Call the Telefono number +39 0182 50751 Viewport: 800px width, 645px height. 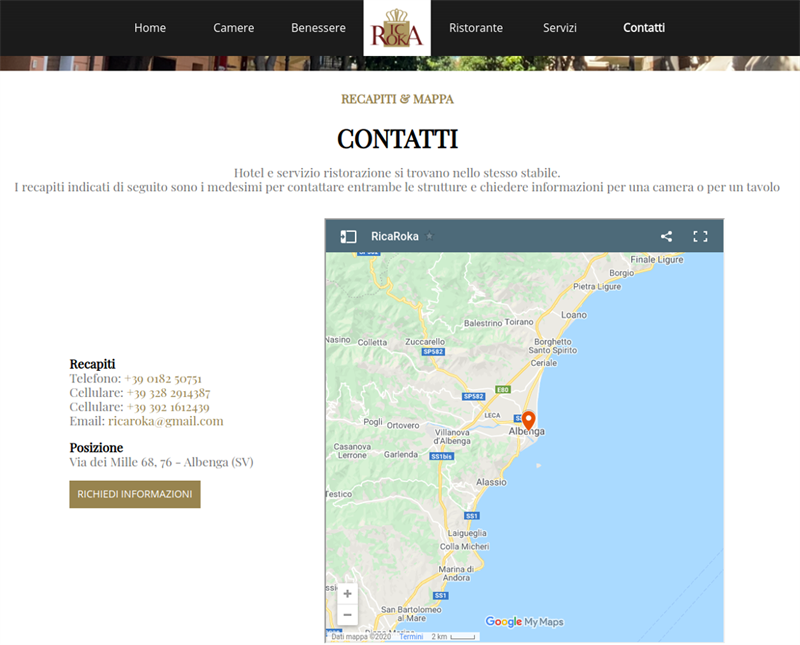pyautogui.click(x=163, y=379)
